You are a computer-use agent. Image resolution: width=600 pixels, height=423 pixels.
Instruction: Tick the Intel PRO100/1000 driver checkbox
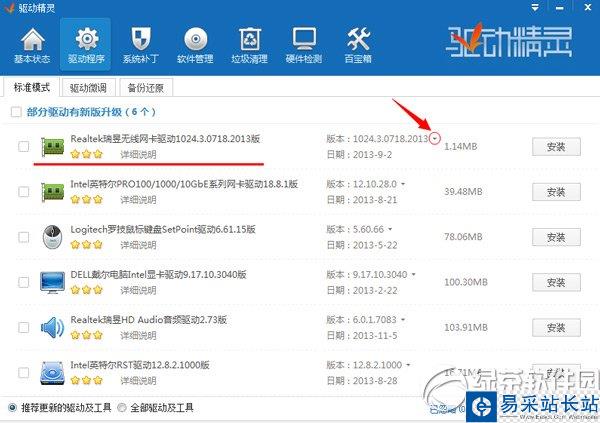click(24, 191)
